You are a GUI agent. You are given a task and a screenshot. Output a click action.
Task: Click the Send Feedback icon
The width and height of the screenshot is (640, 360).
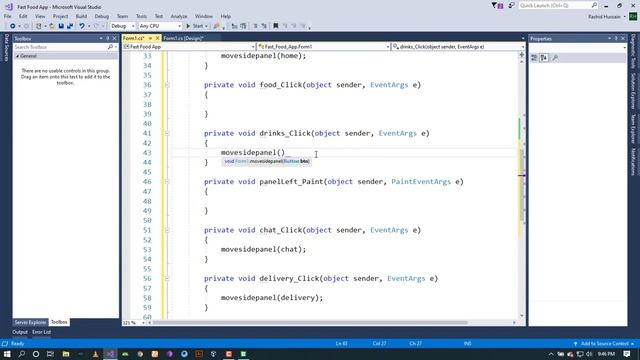pos(511,6)
